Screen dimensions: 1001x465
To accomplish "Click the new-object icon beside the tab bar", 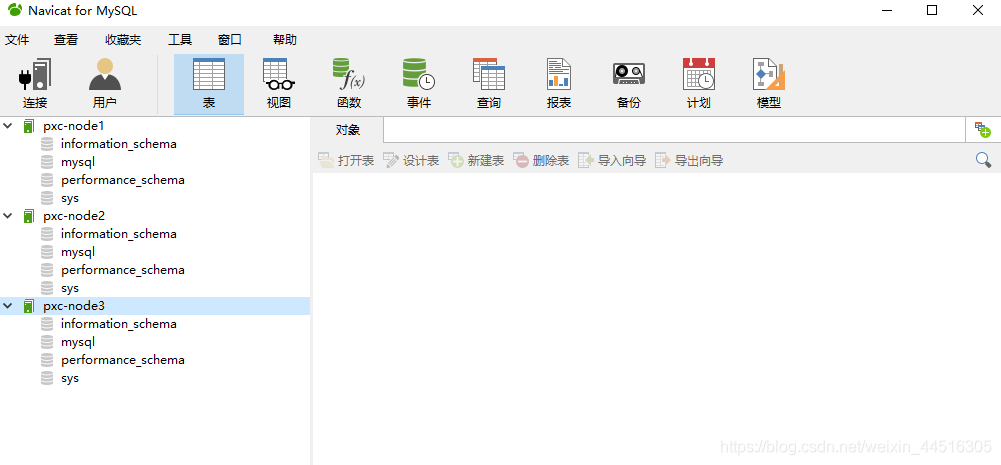I will (982, 130).
